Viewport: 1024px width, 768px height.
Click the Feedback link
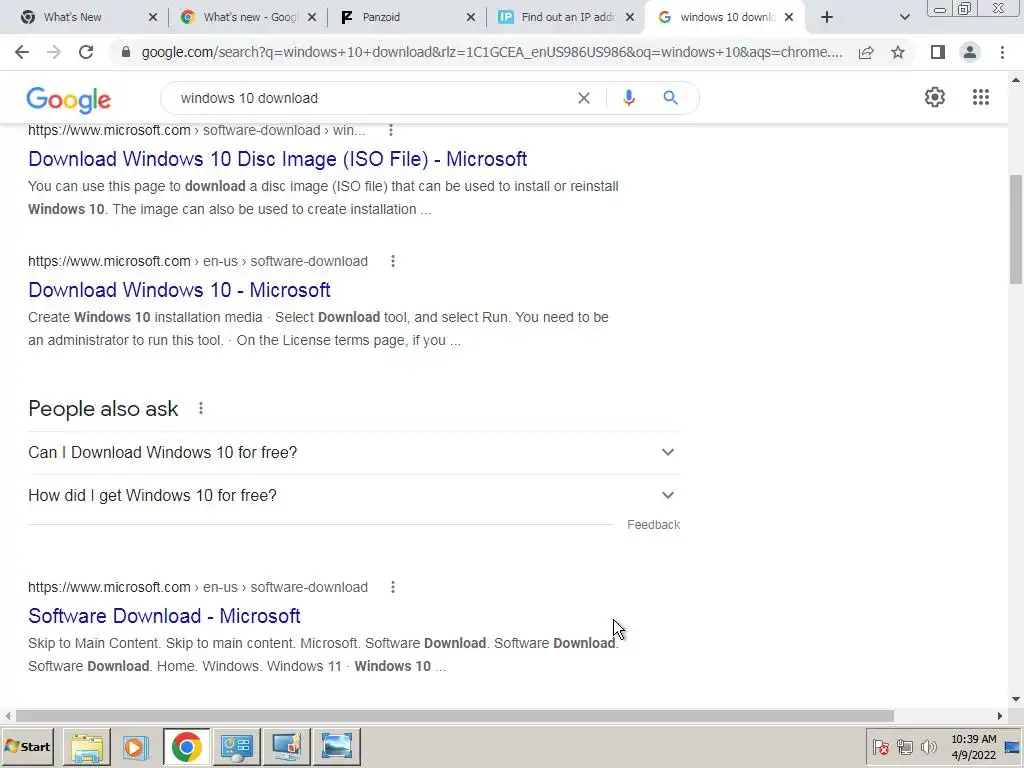[653, 525]
